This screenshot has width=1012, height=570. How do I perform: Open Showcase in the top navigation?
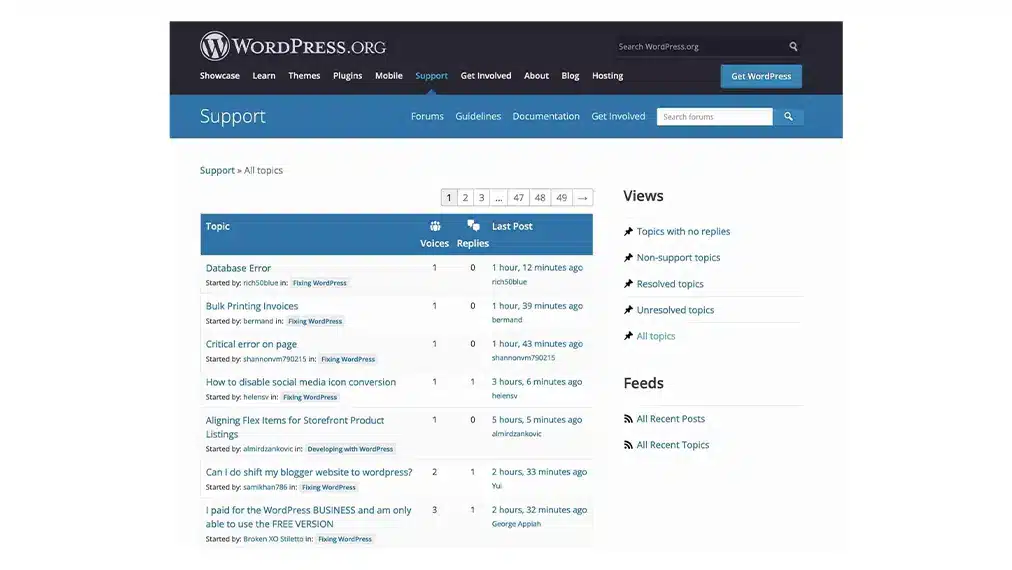tap(219, 76)
